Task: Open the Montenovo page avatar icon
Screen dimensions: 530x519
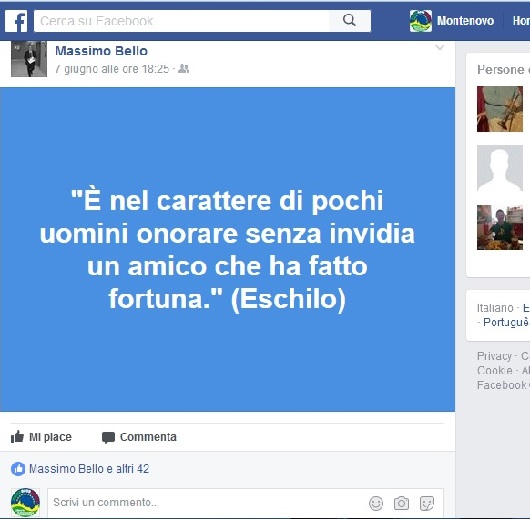Action: (x=420, y=21)
